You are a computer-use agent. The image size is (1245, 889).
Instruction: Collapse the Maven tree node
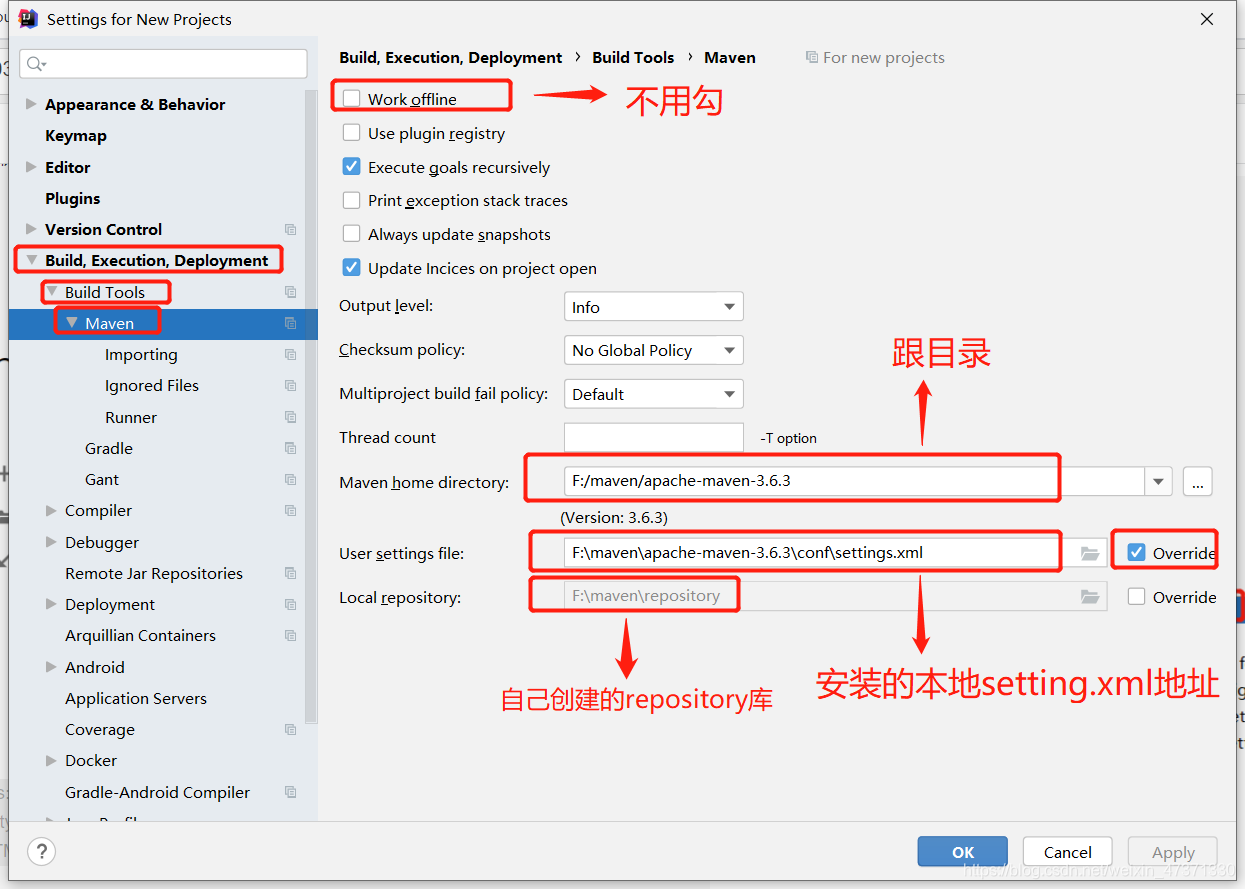tap(71, 323)
